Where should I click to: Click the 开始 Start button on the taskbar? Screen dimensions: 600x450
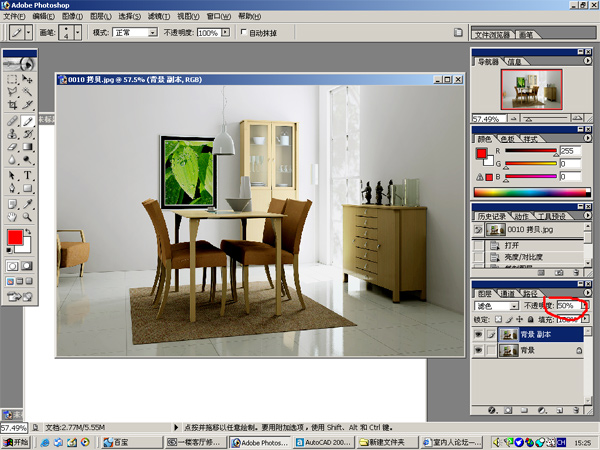point(15,442)
